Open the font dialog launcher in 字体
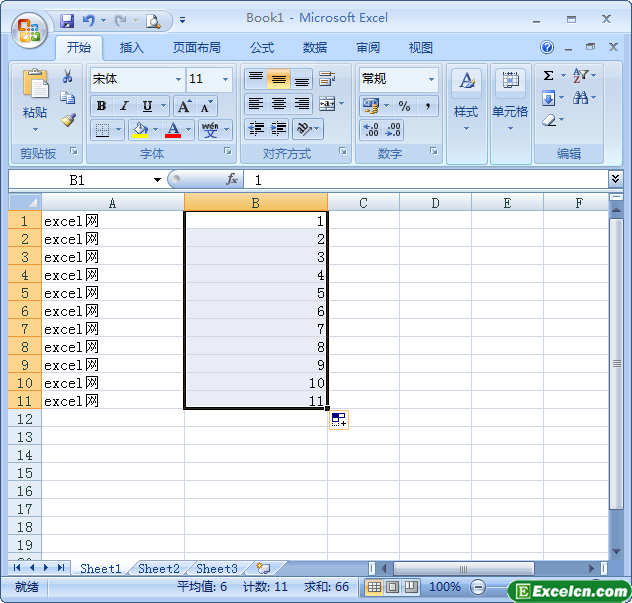The height and width of the screenshot is (603, 632). (x=228, y=151)
